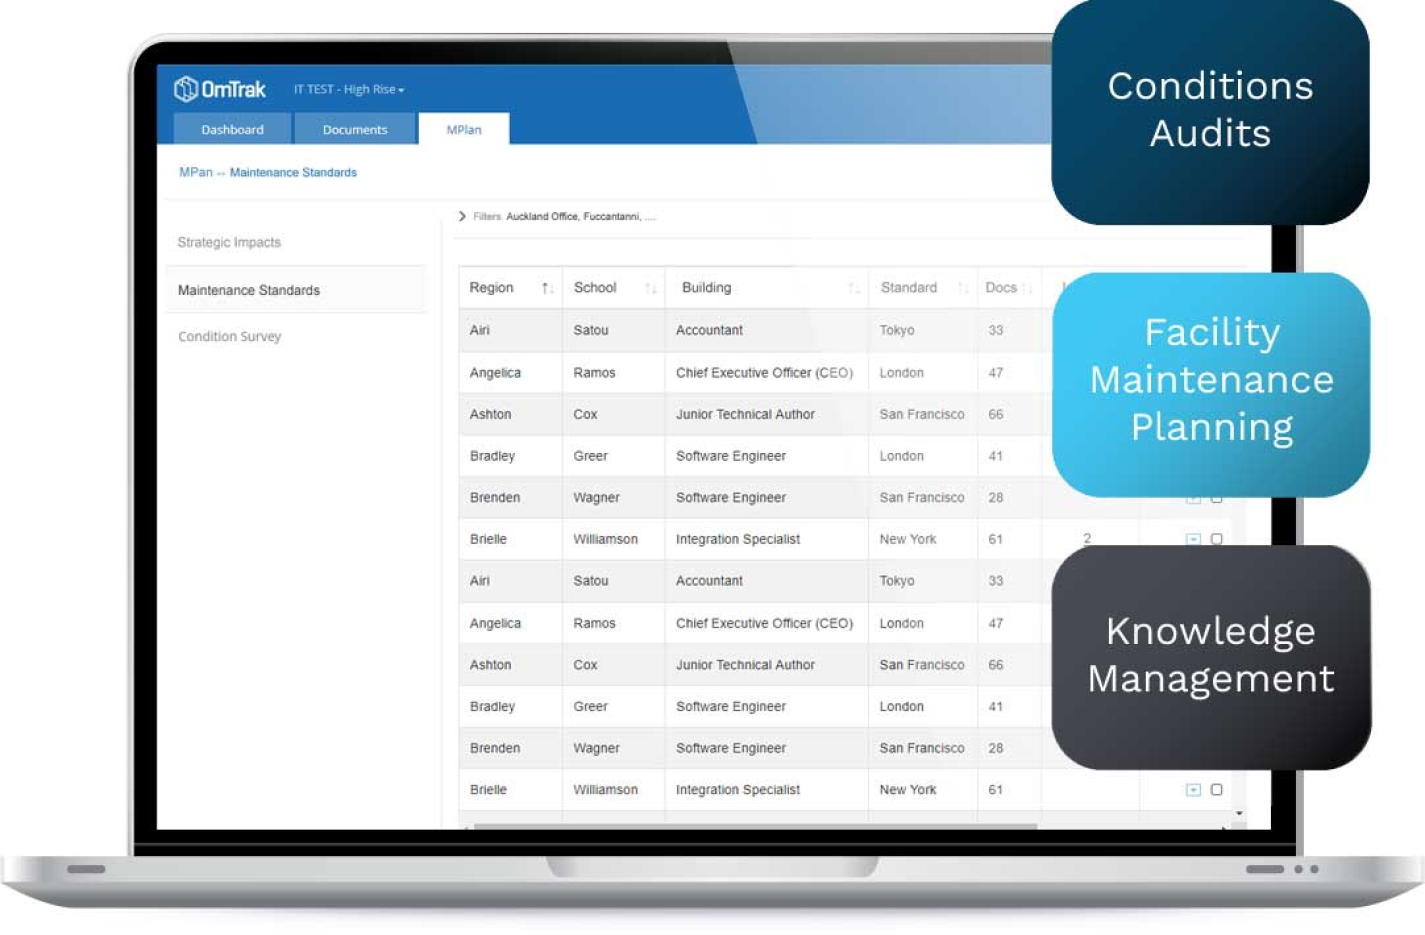Sort the table by Region column
This screenshot has width=1425, height=935.
pos(547,288)
